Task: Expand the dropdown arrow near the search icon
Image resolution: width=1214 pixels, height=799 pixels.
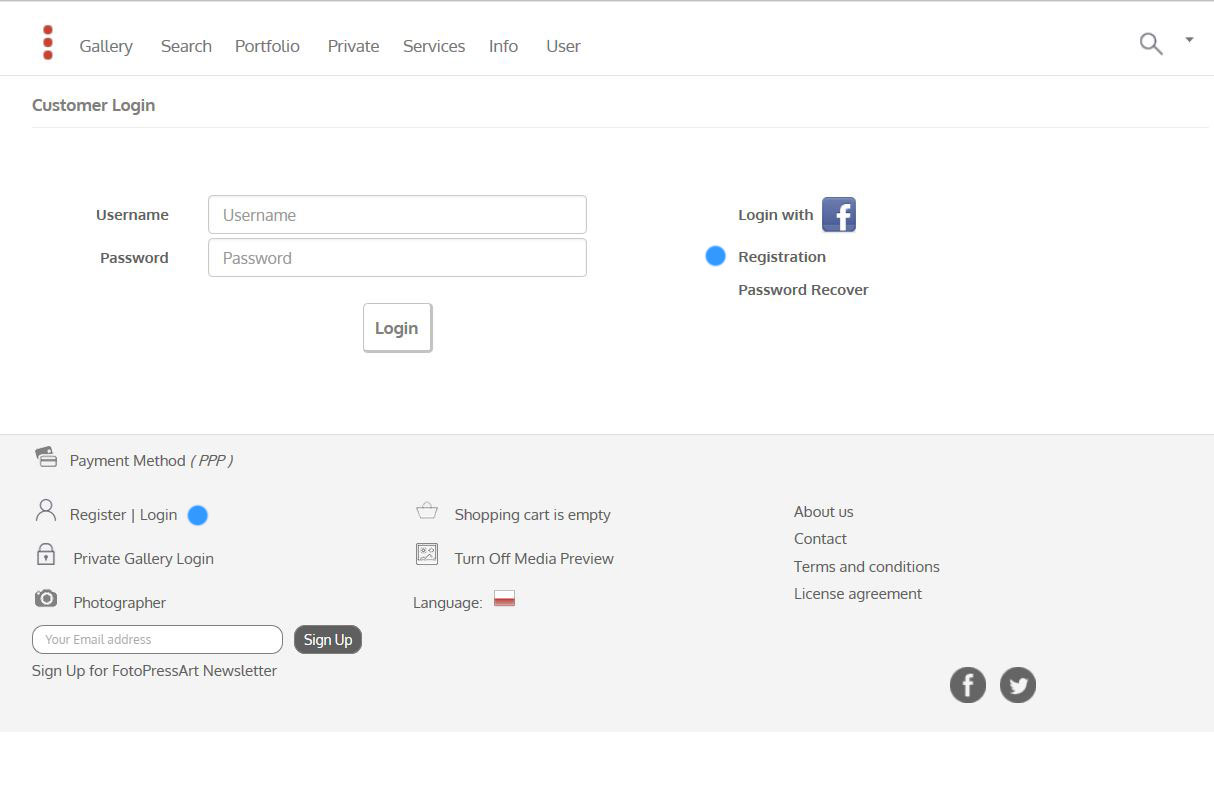Action: [x=1188, y=40]
